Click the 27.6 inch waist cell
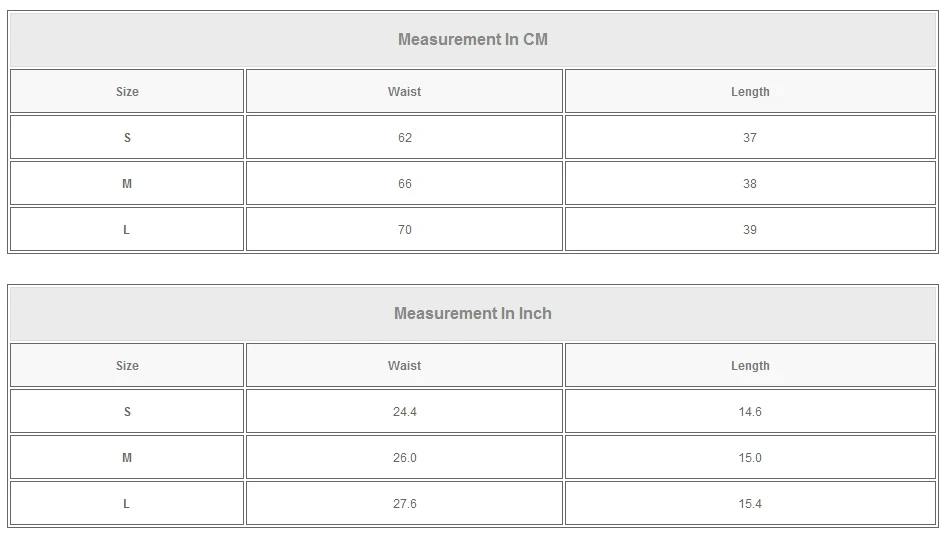The width and height of the screenshot is (945, 538). click(404, 504)
